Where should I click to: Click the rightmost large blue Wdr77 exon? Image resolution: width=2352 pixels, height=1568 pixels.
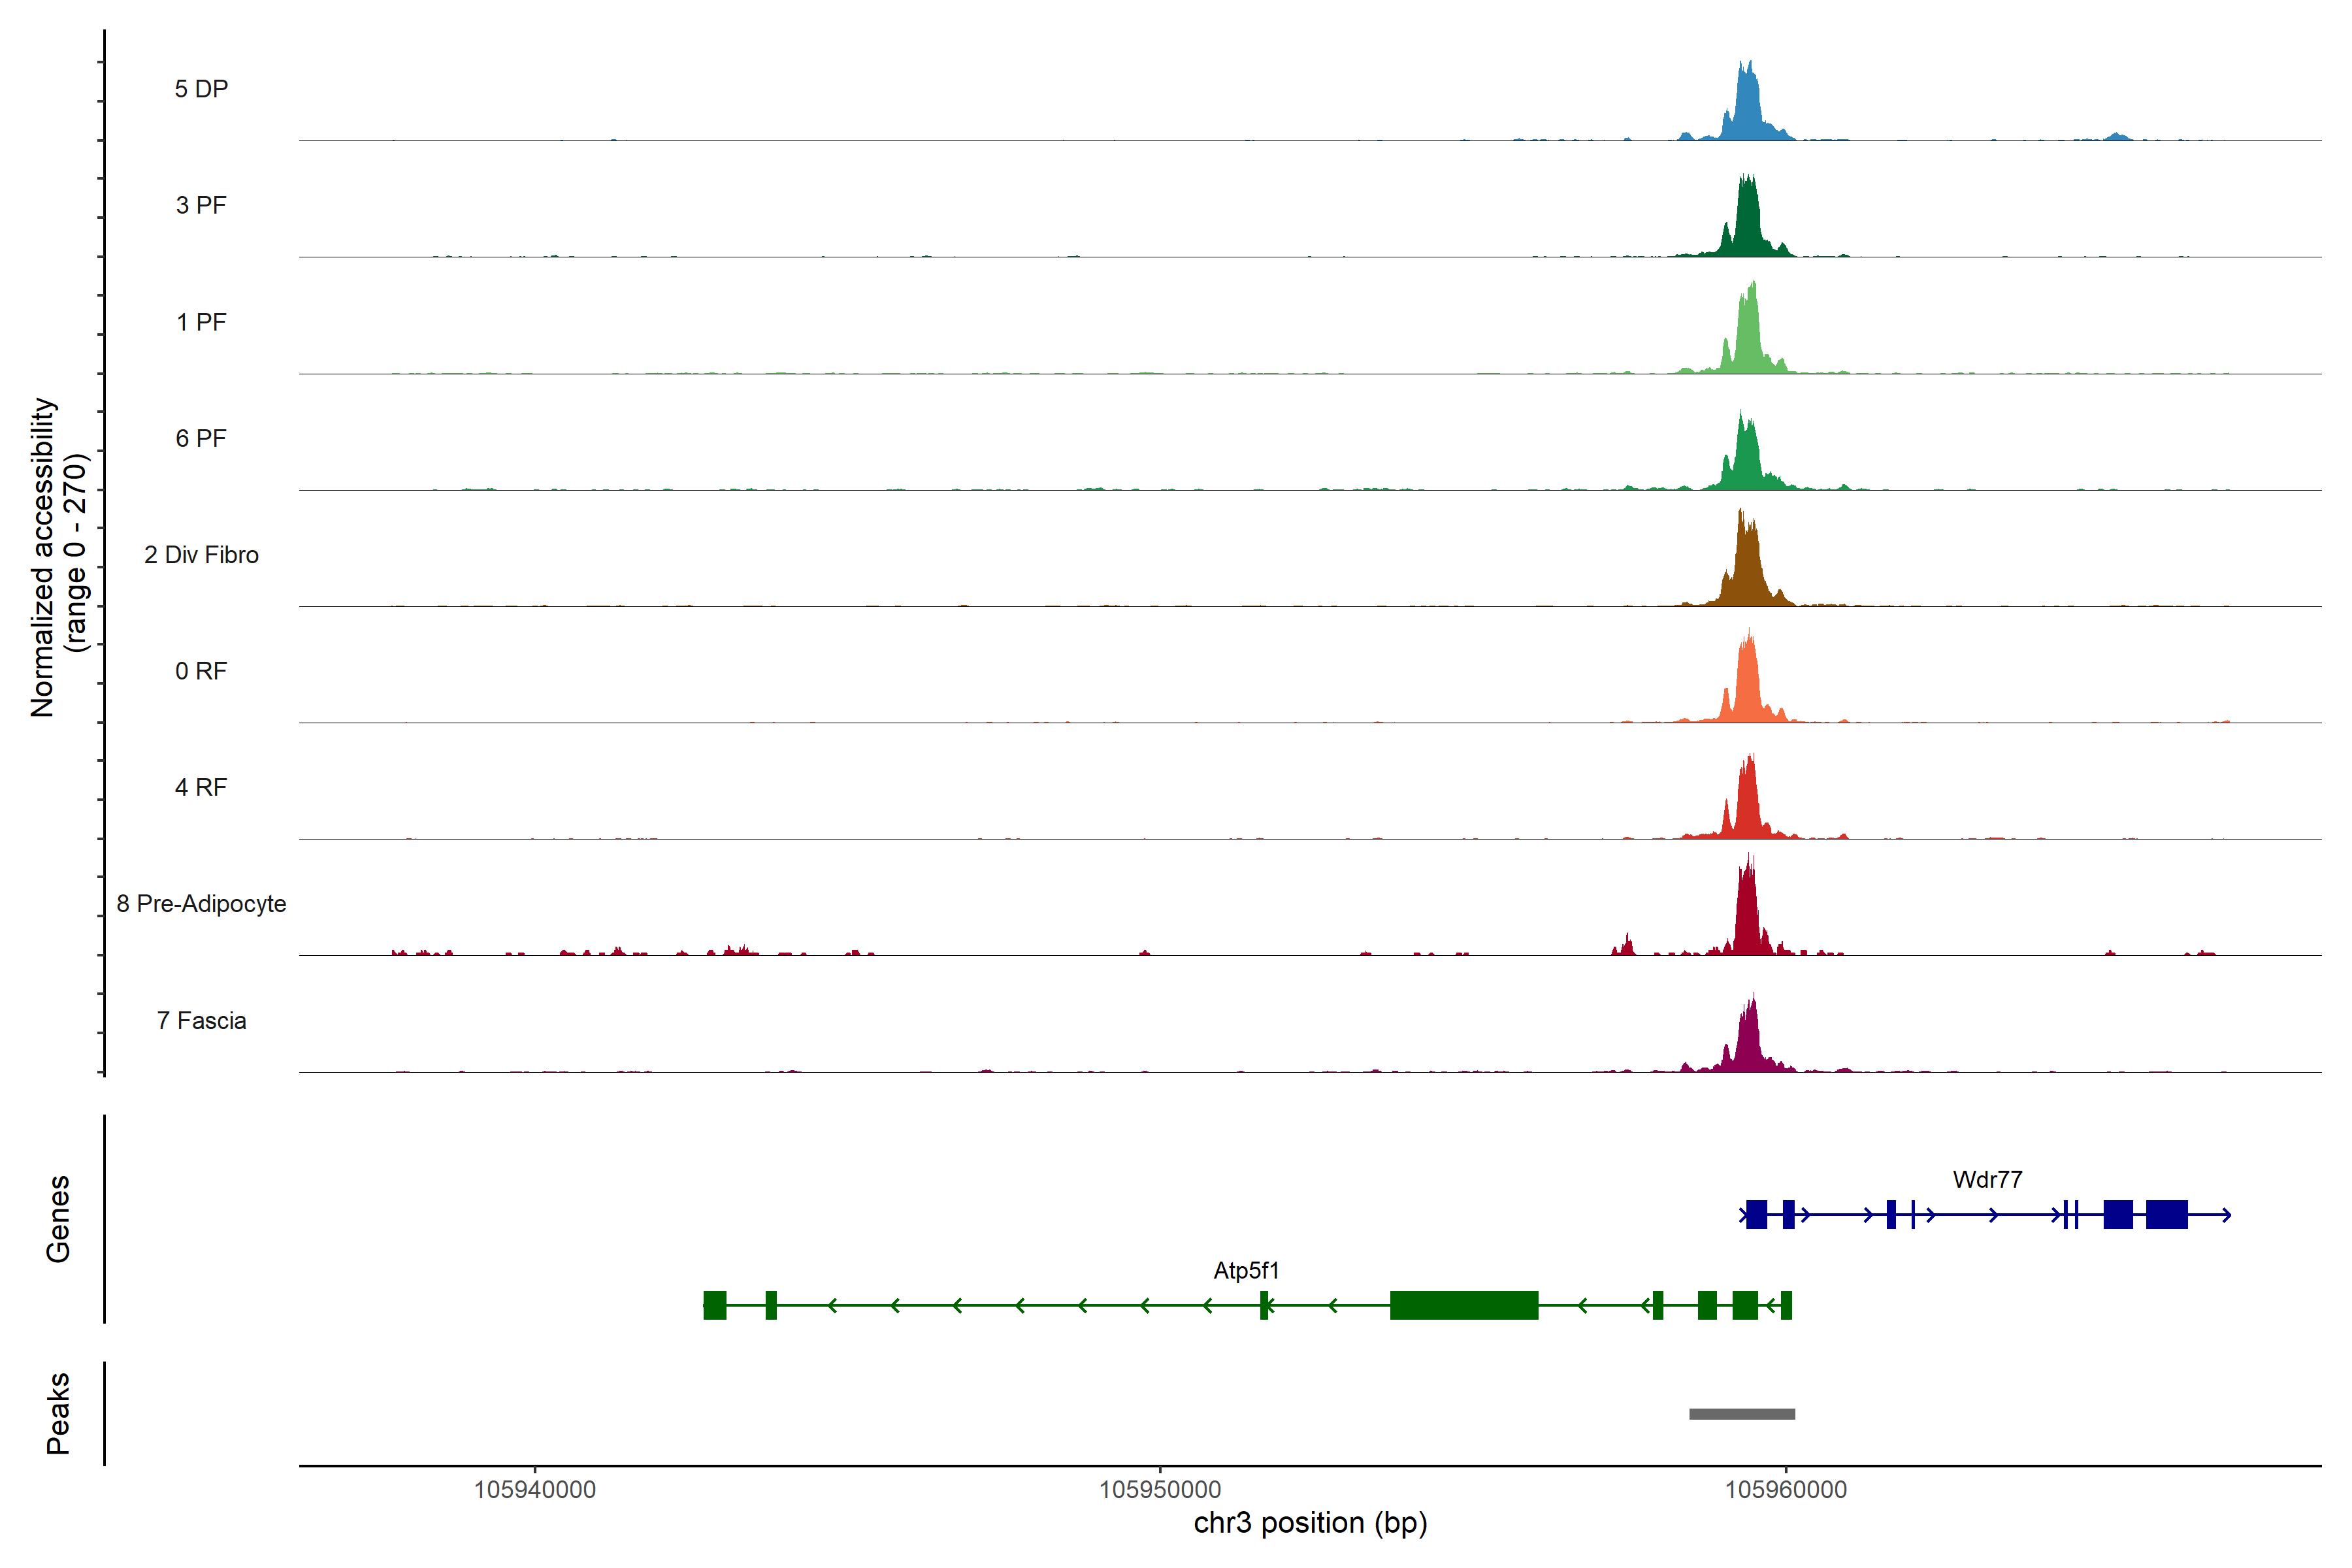coord(2166,1215)
